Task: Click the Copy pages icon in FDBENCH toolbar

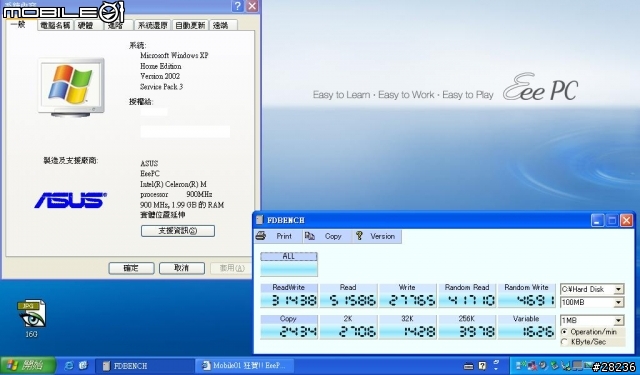Action: click(310, 236)
